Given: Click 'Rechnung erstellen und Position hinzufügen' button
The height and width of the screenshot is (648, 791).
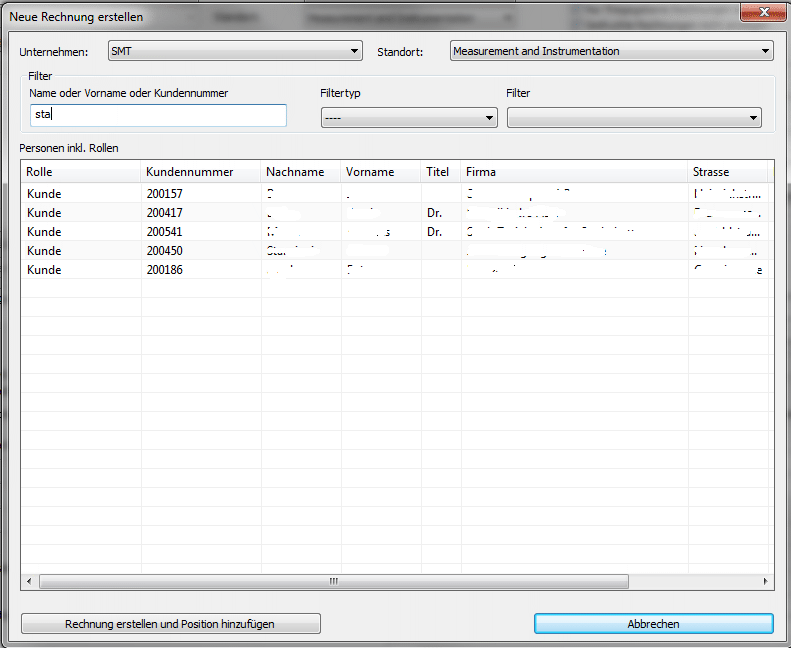Looking at the screenshot, I should (170, 624).
